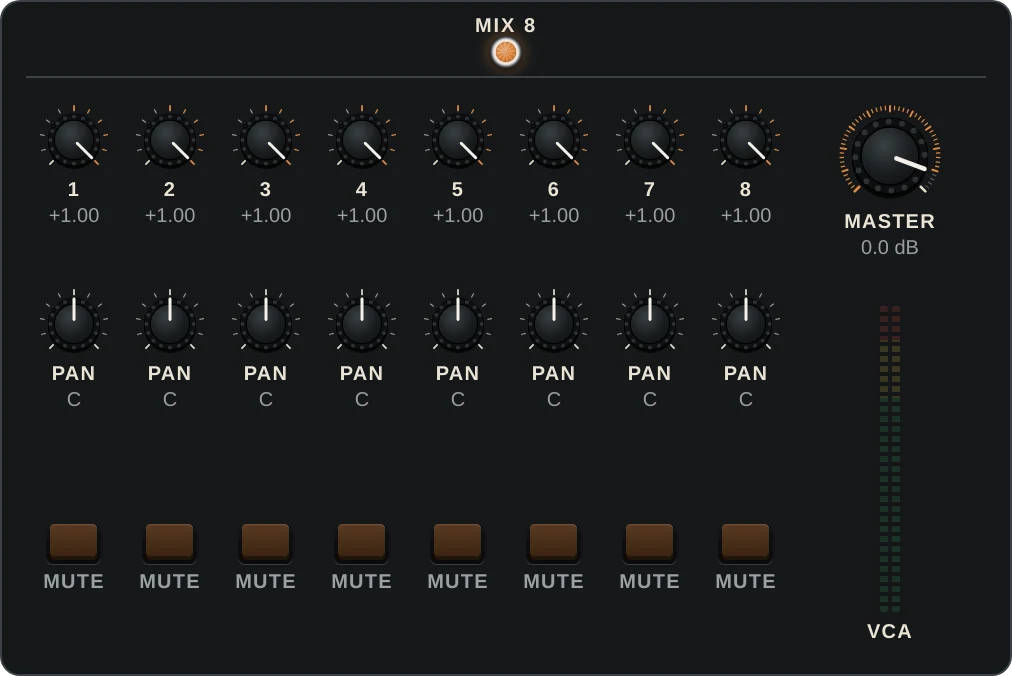Click the orange MIX 8 logo light

[x=505, y=52]
